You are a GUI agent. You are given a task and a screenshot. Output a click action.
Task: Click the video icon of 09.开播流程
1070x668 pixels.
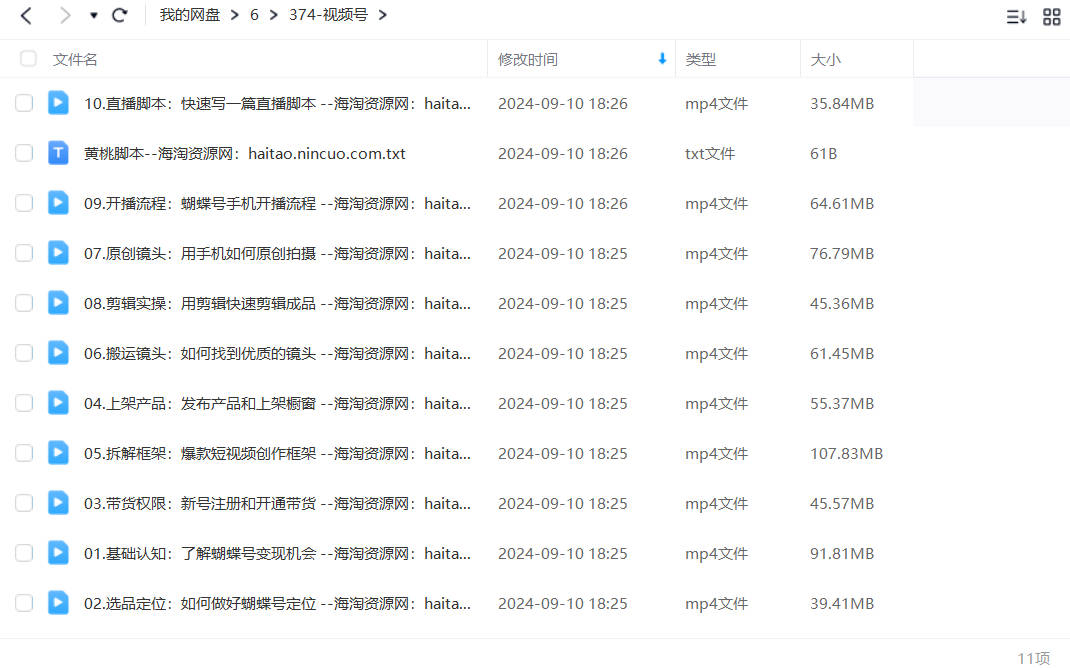tap(58, 203)
